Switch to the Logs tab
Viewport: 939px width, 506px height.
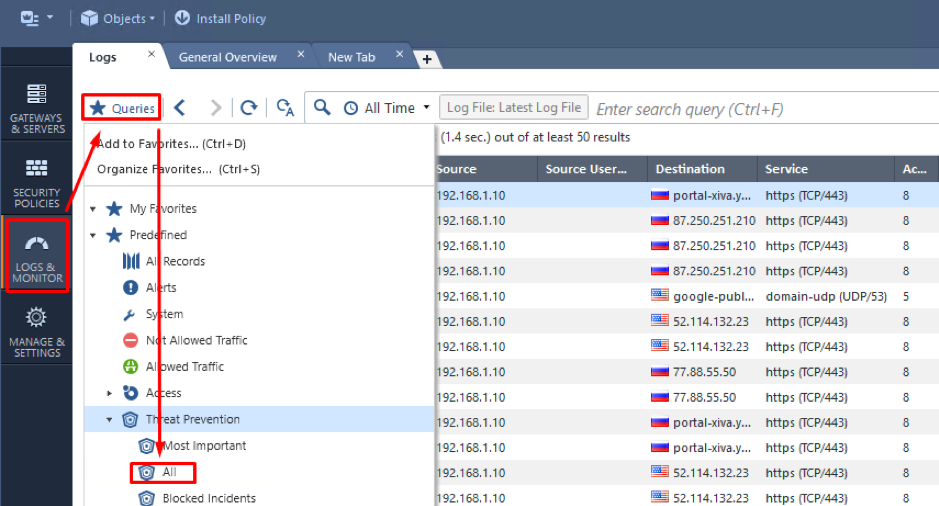coord(103,57)
